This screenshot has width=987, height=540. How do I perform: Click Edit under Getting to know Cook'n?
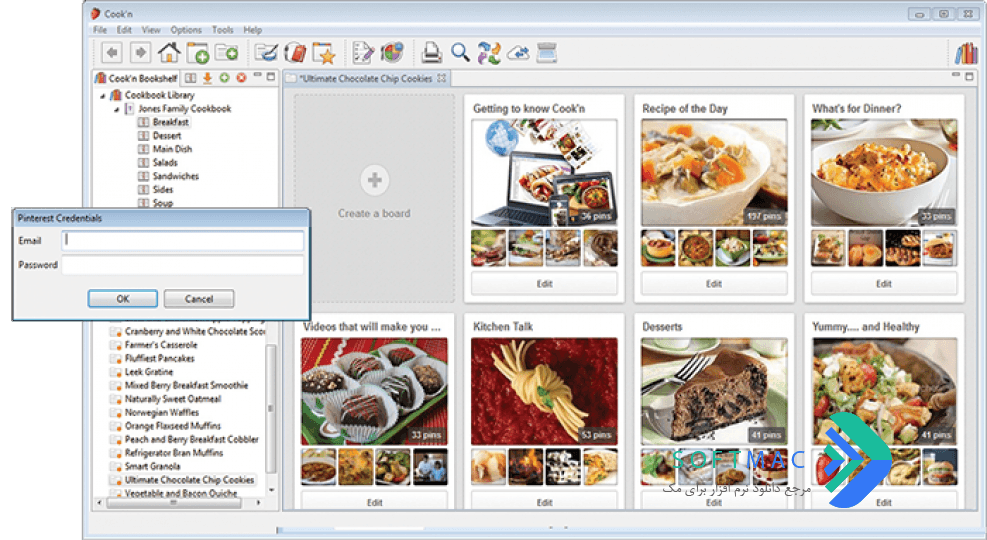point(544,284)
